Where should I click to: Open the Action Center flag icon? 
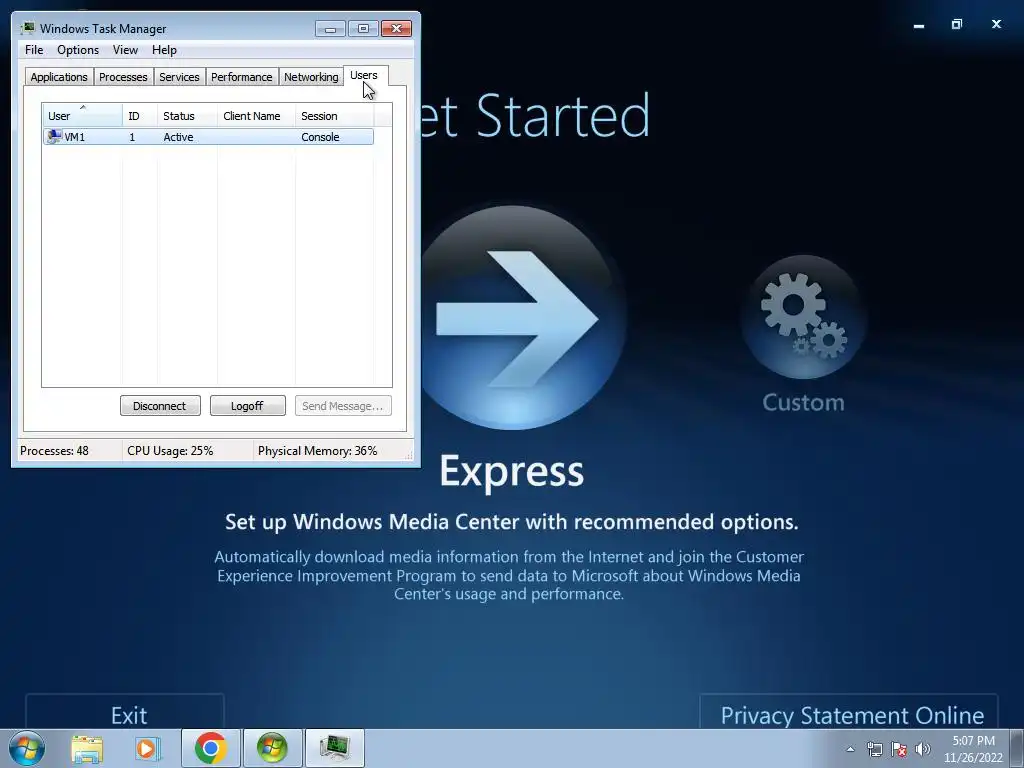(x=899, y=749)
